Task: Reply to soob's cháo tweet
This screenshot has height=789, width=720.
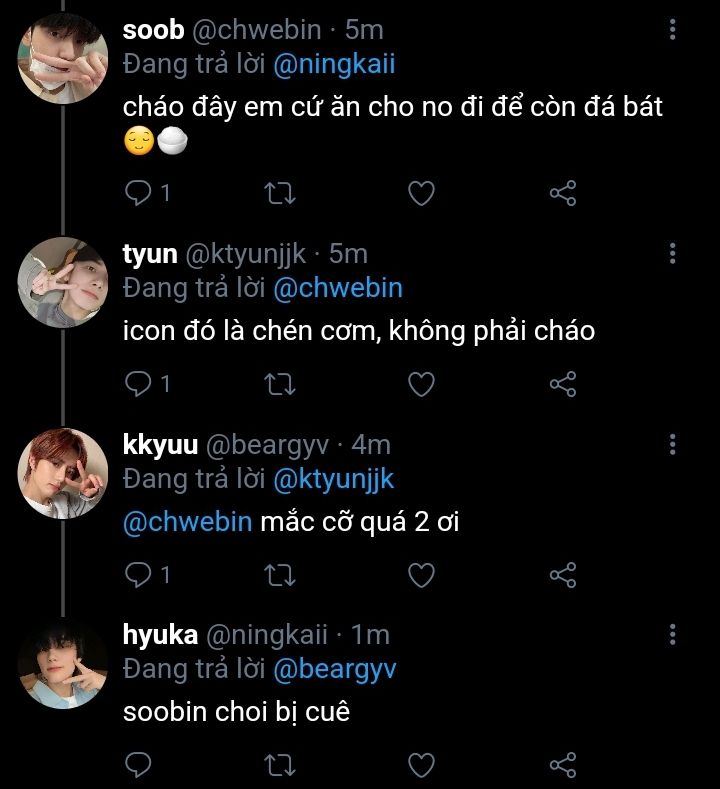Action: [138, 193]
